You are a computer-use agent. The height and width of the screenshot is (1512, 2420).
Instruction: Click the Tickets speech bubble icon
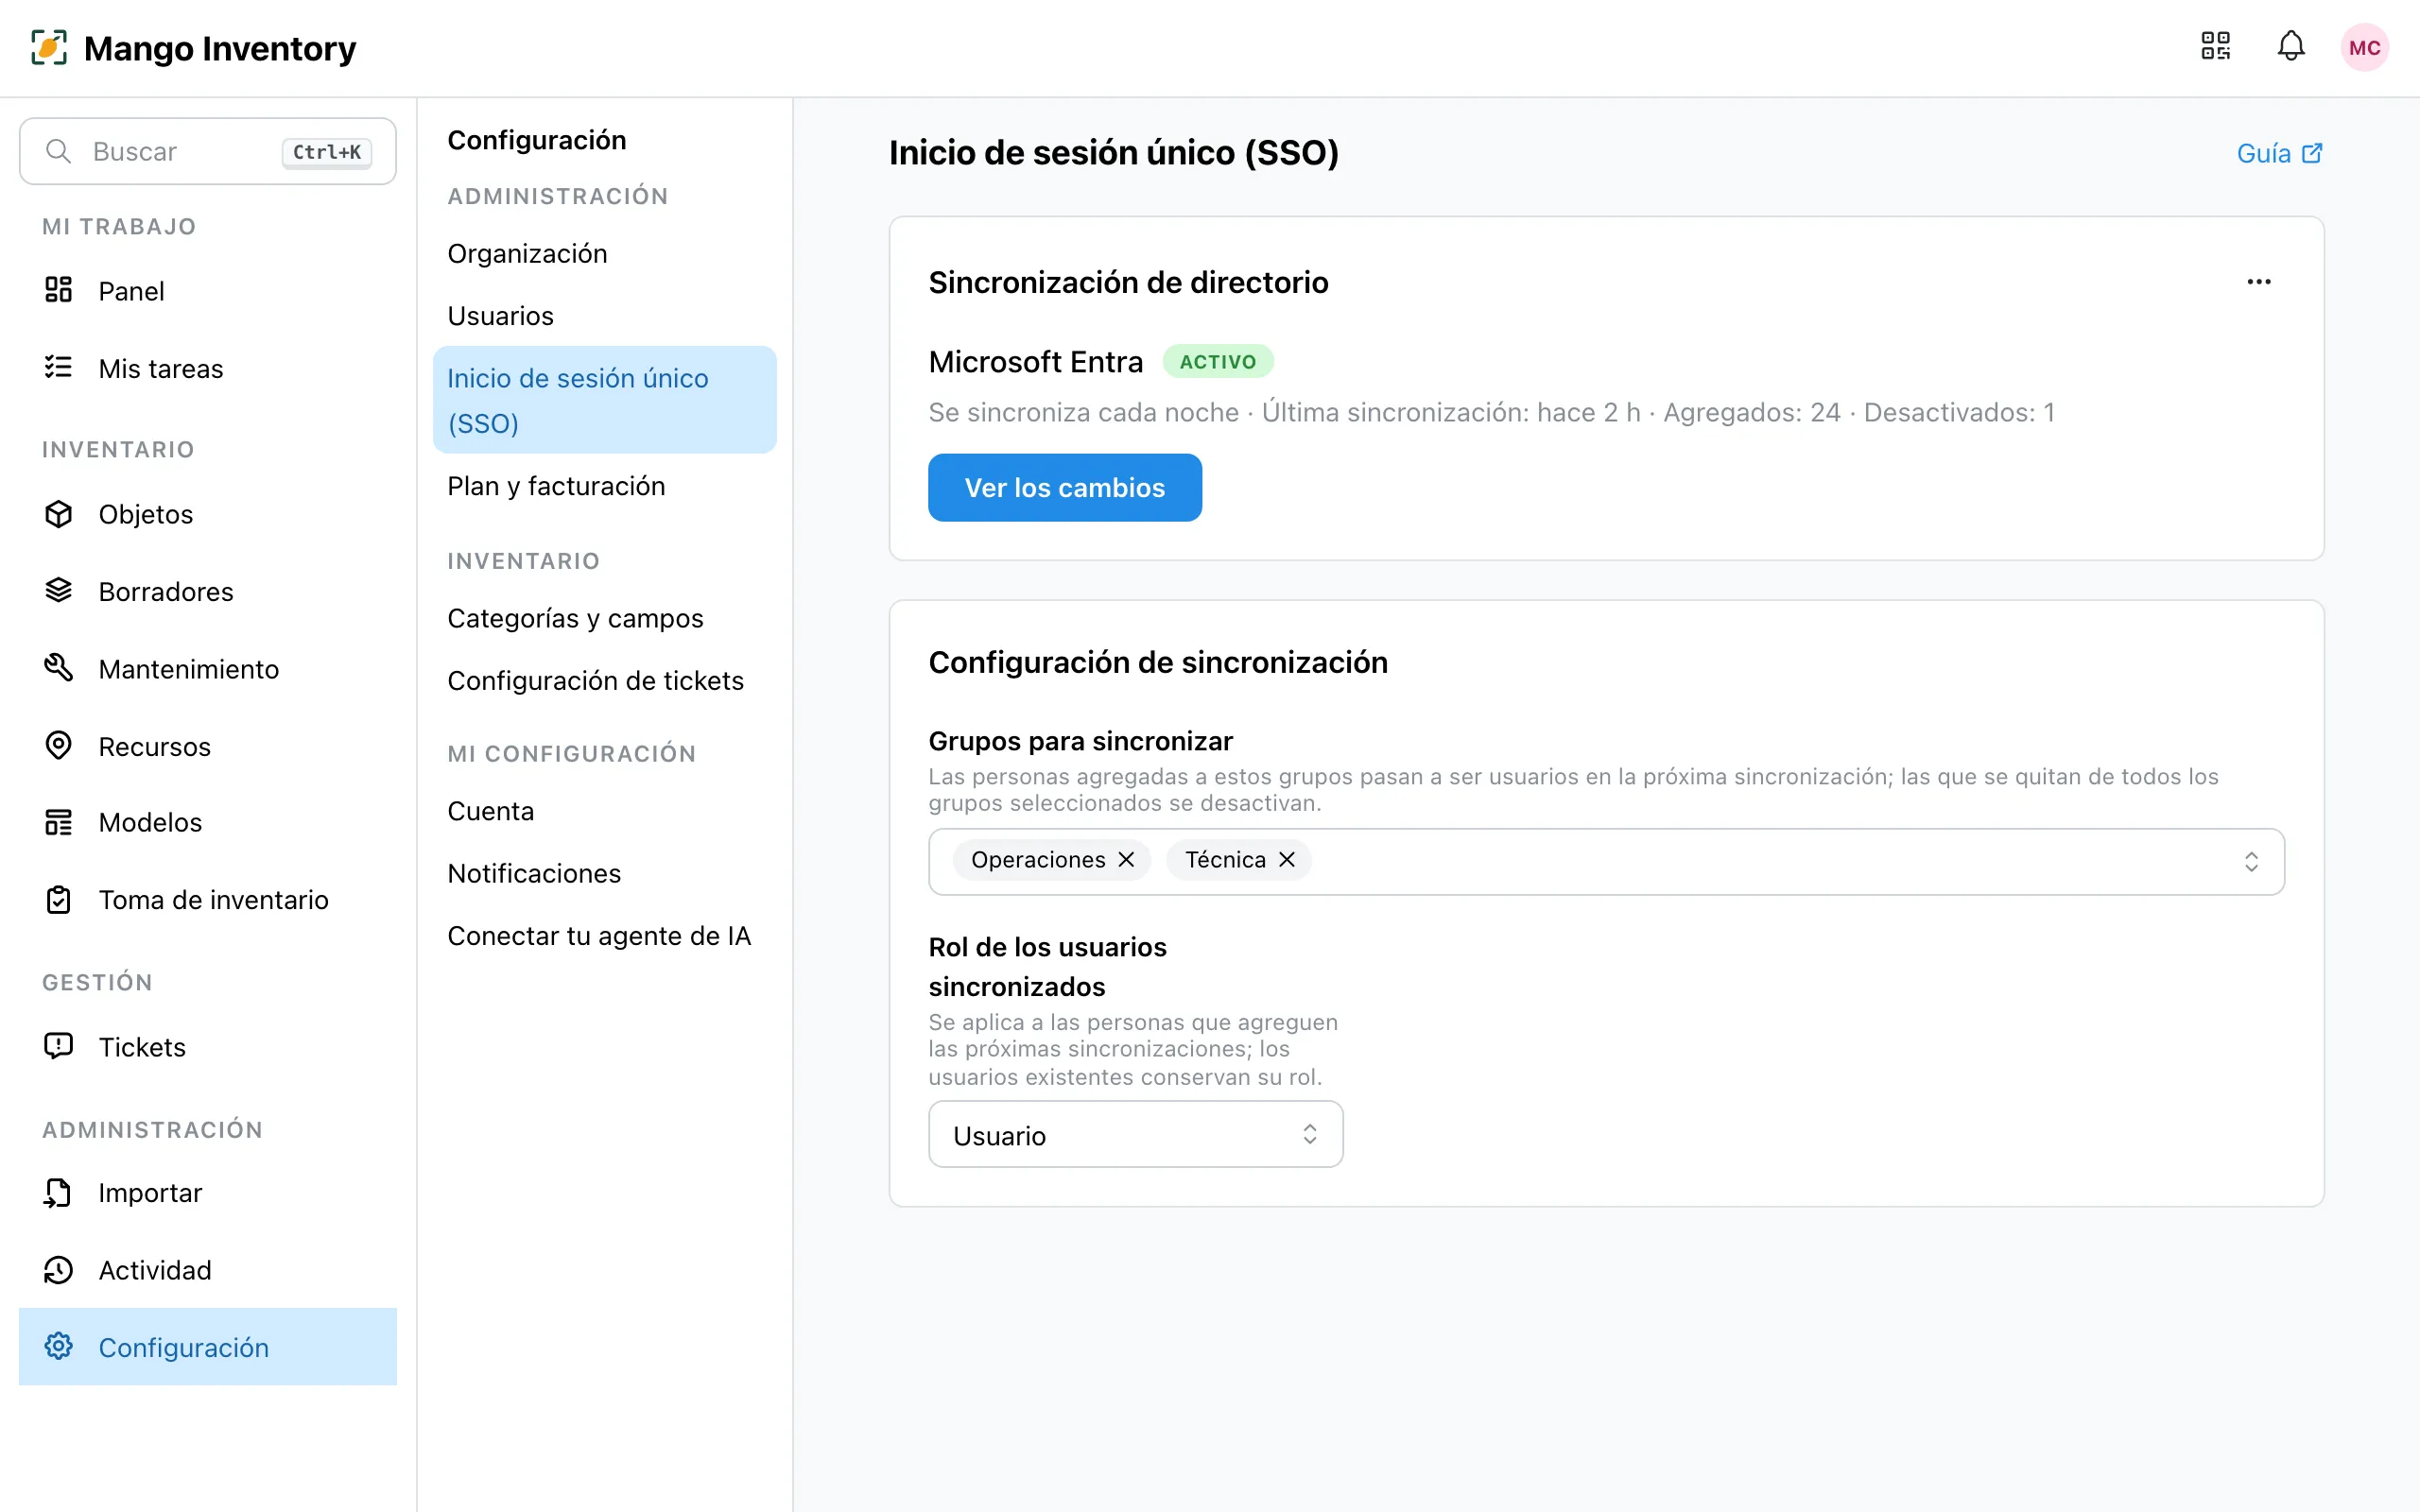(58, 1046)
